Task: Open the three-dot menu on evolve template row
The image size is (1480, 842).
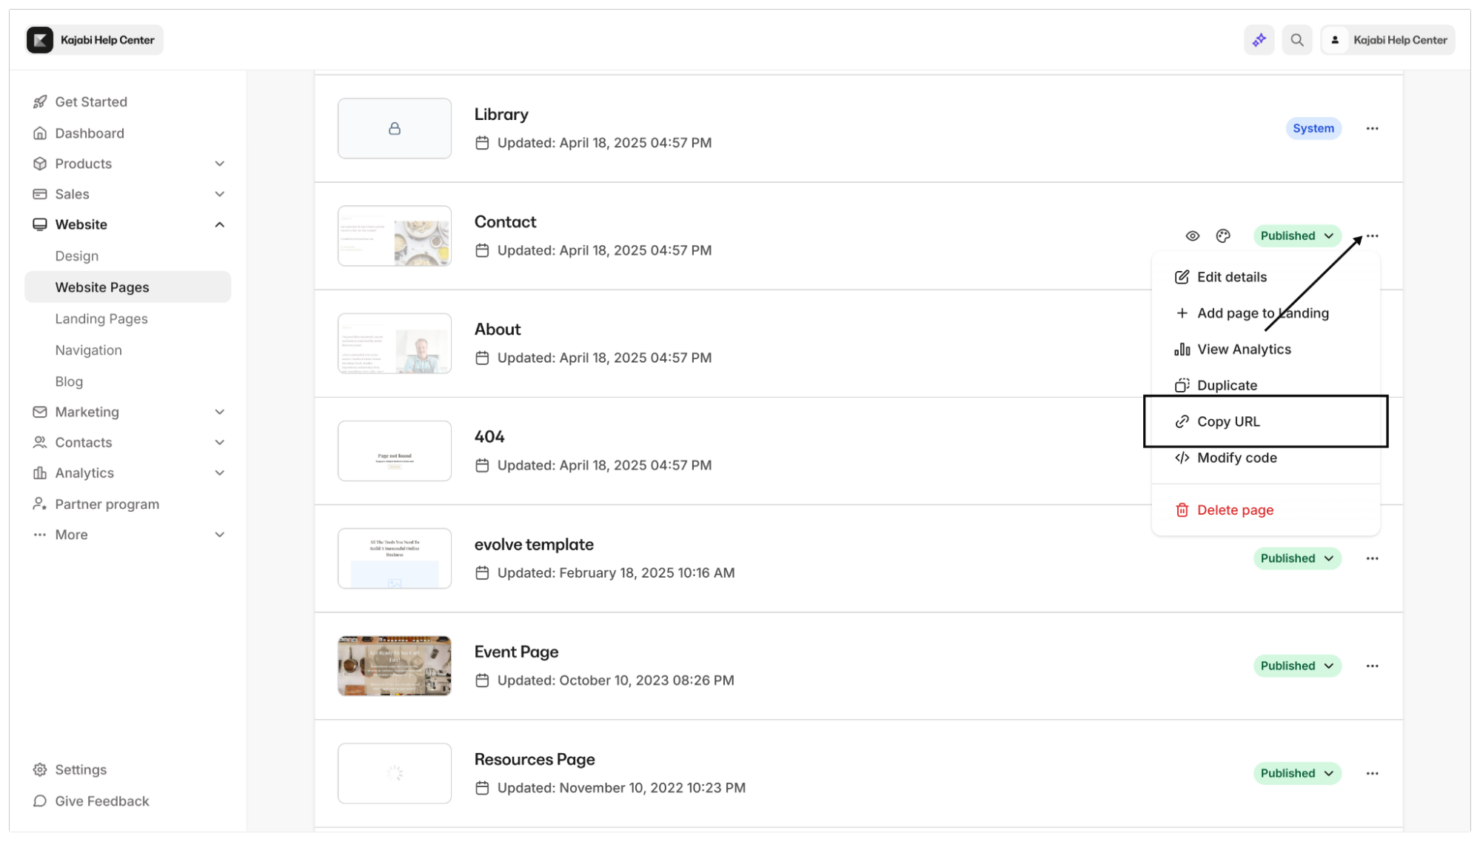Action: pyautogui.click(x=1372, y=558)
